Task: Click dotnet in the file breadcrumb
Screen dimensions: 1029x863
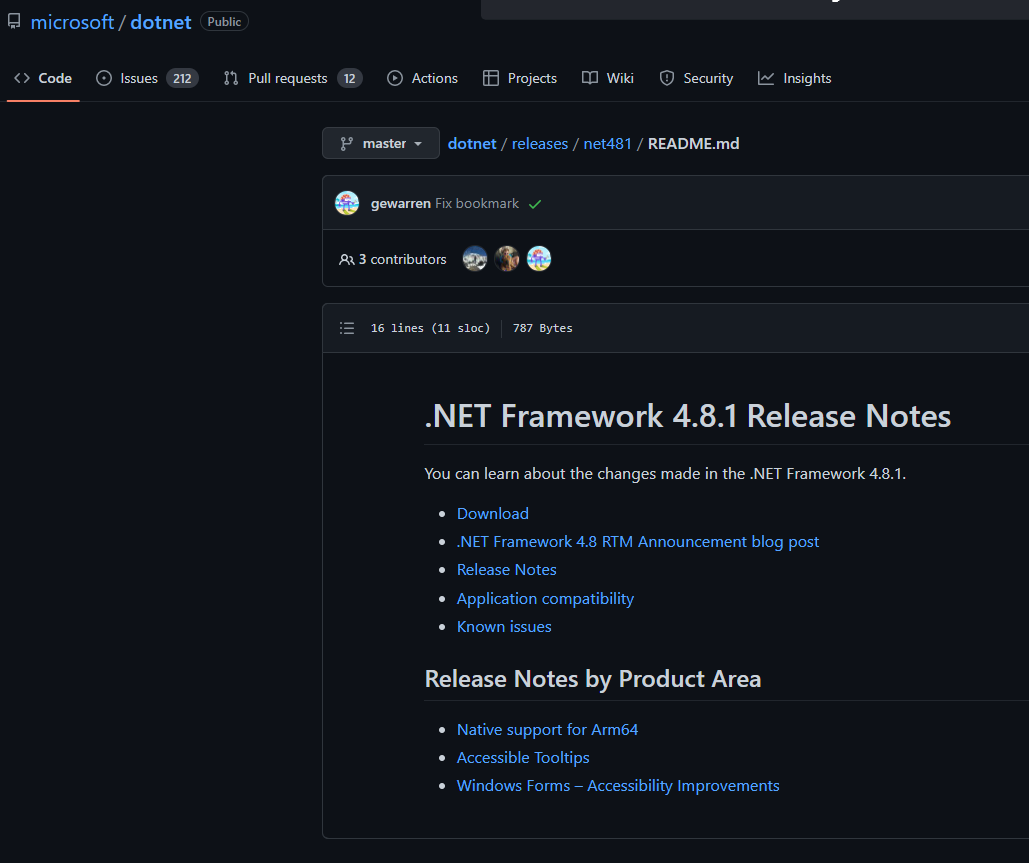Action: click(472, 144)
